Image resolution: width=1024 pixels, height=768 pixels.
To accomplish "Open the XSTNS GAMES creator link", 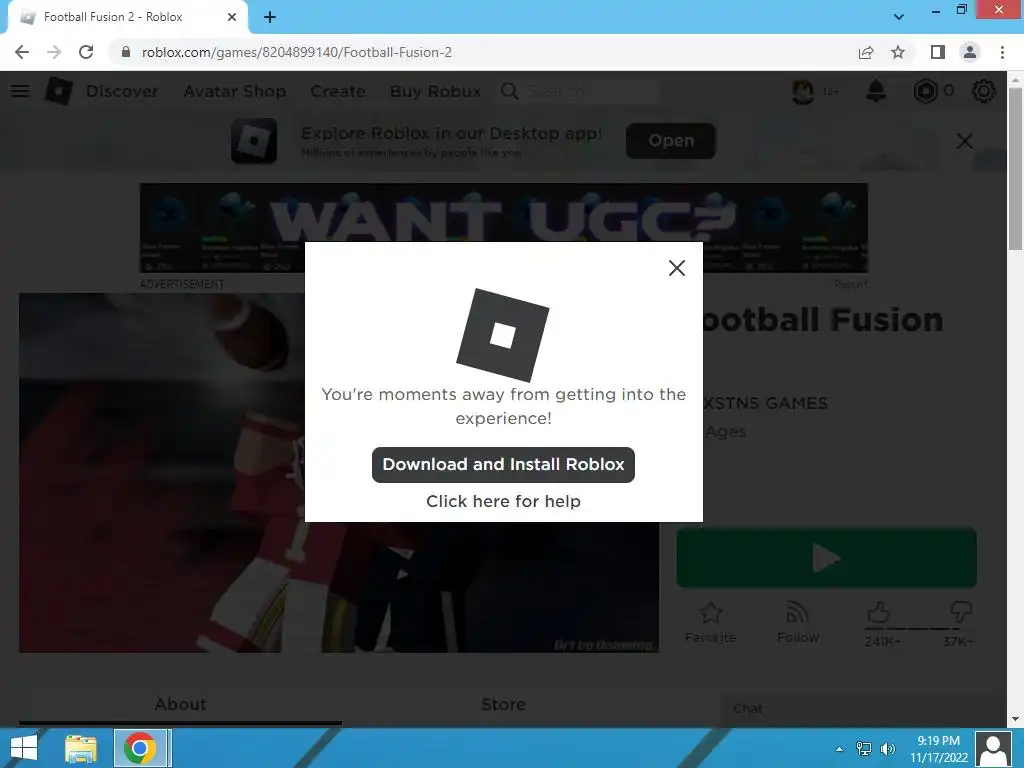I will [765, 403].
